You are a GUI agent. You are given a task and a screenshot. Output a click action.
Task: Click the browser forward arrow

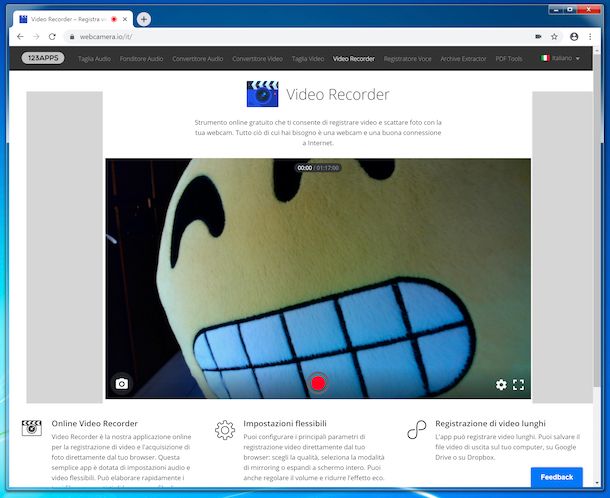click(x=36, y=37)
